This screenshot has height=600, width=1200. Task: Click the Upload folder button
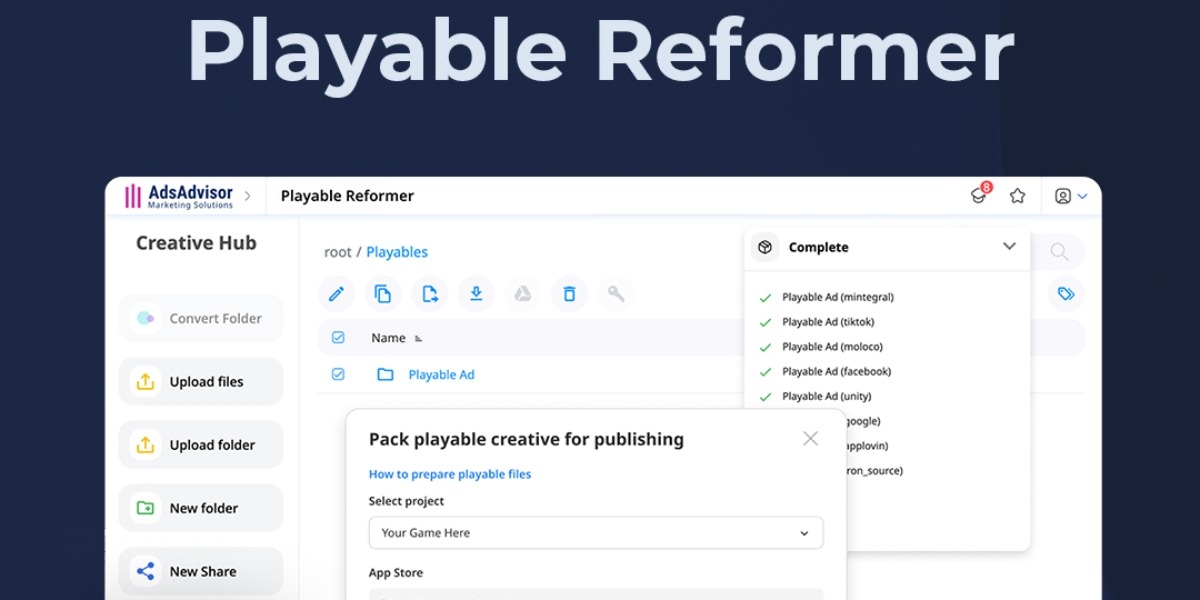[x=201, y=445]
